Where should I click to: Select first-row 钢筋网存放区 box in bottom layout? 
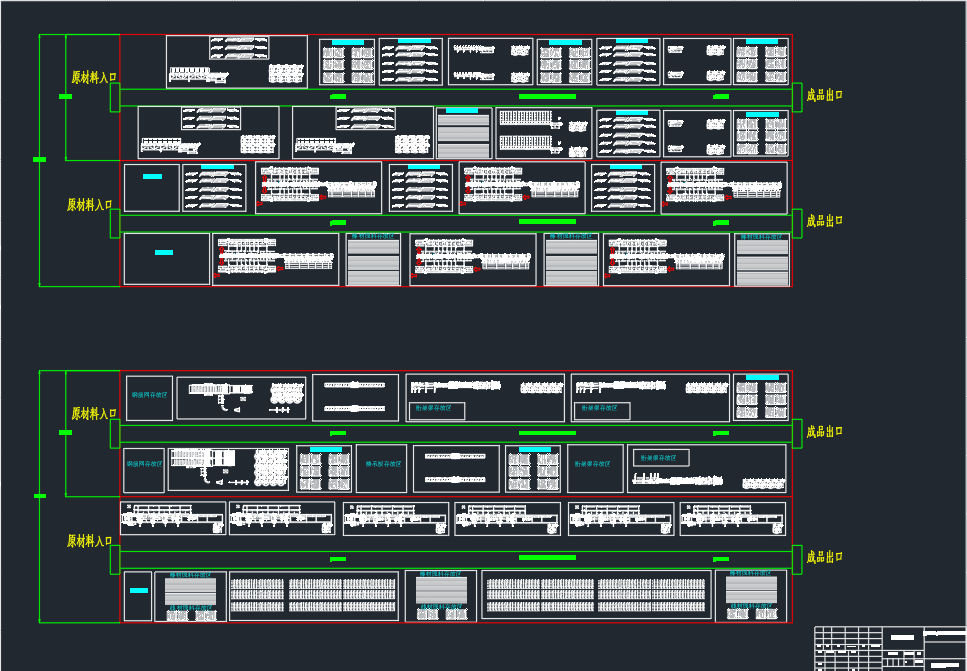pyautogui.click(x=149, y=397)
